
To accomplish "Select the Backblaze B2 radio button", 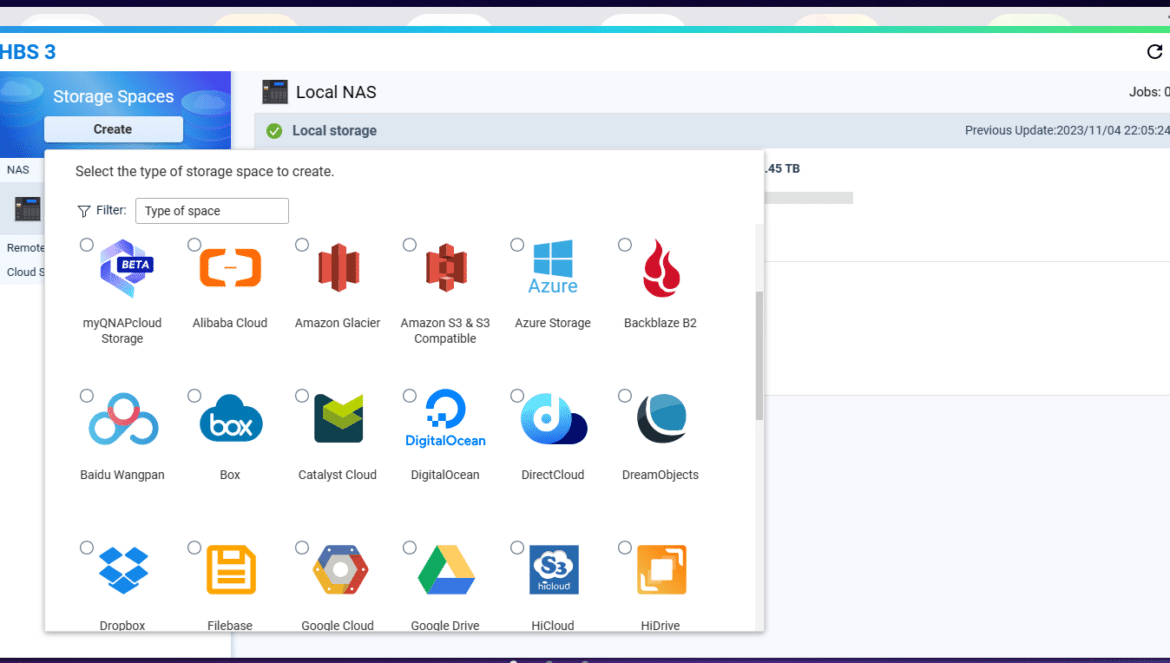I will pyautogui.click(x=625, y=245).
